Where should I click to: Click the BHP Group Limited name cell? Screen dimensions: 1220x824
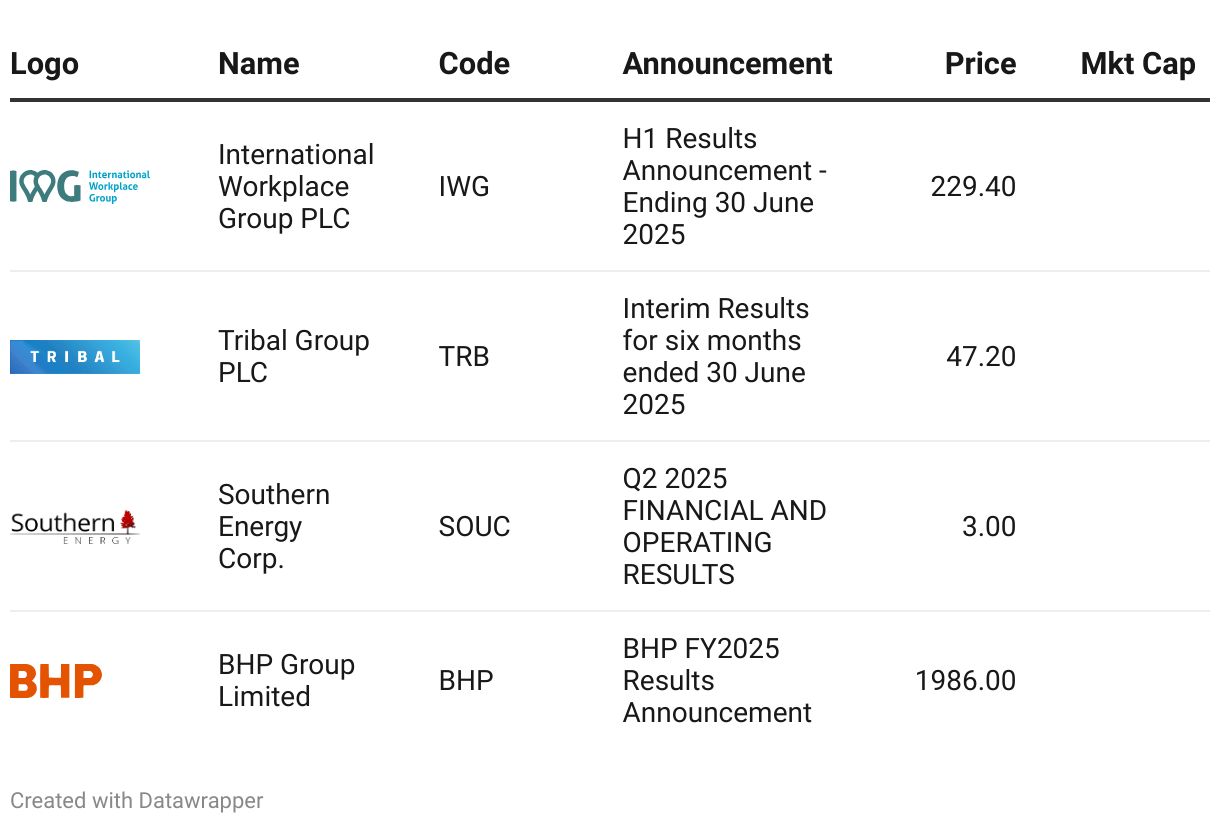286,680
